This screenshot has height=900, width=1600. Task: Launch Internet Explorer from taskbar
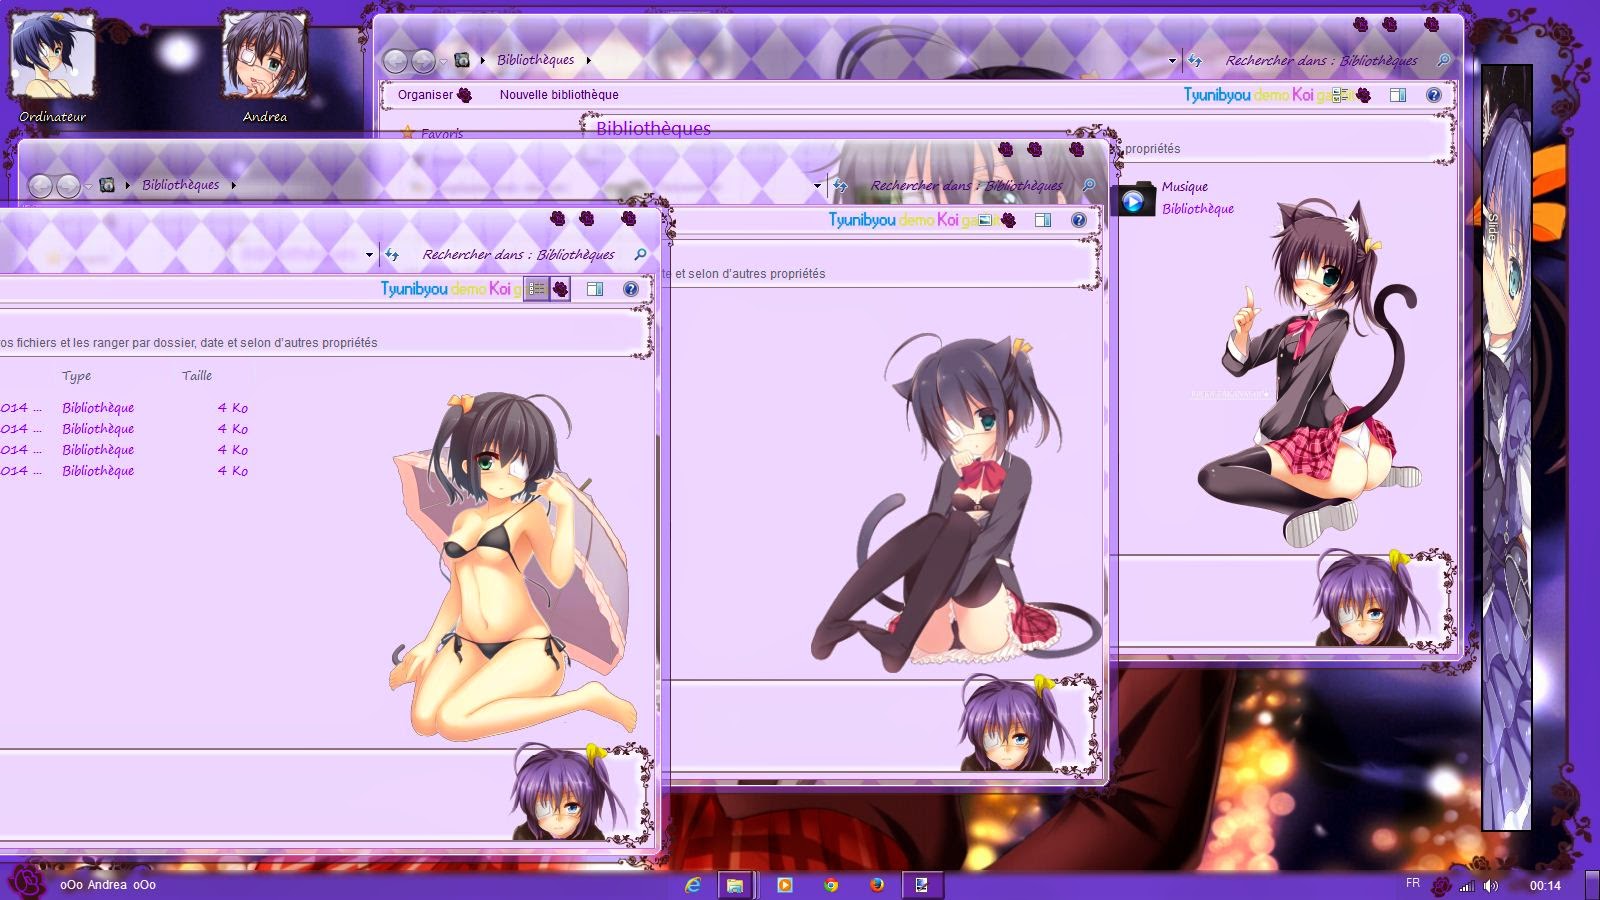692,885
